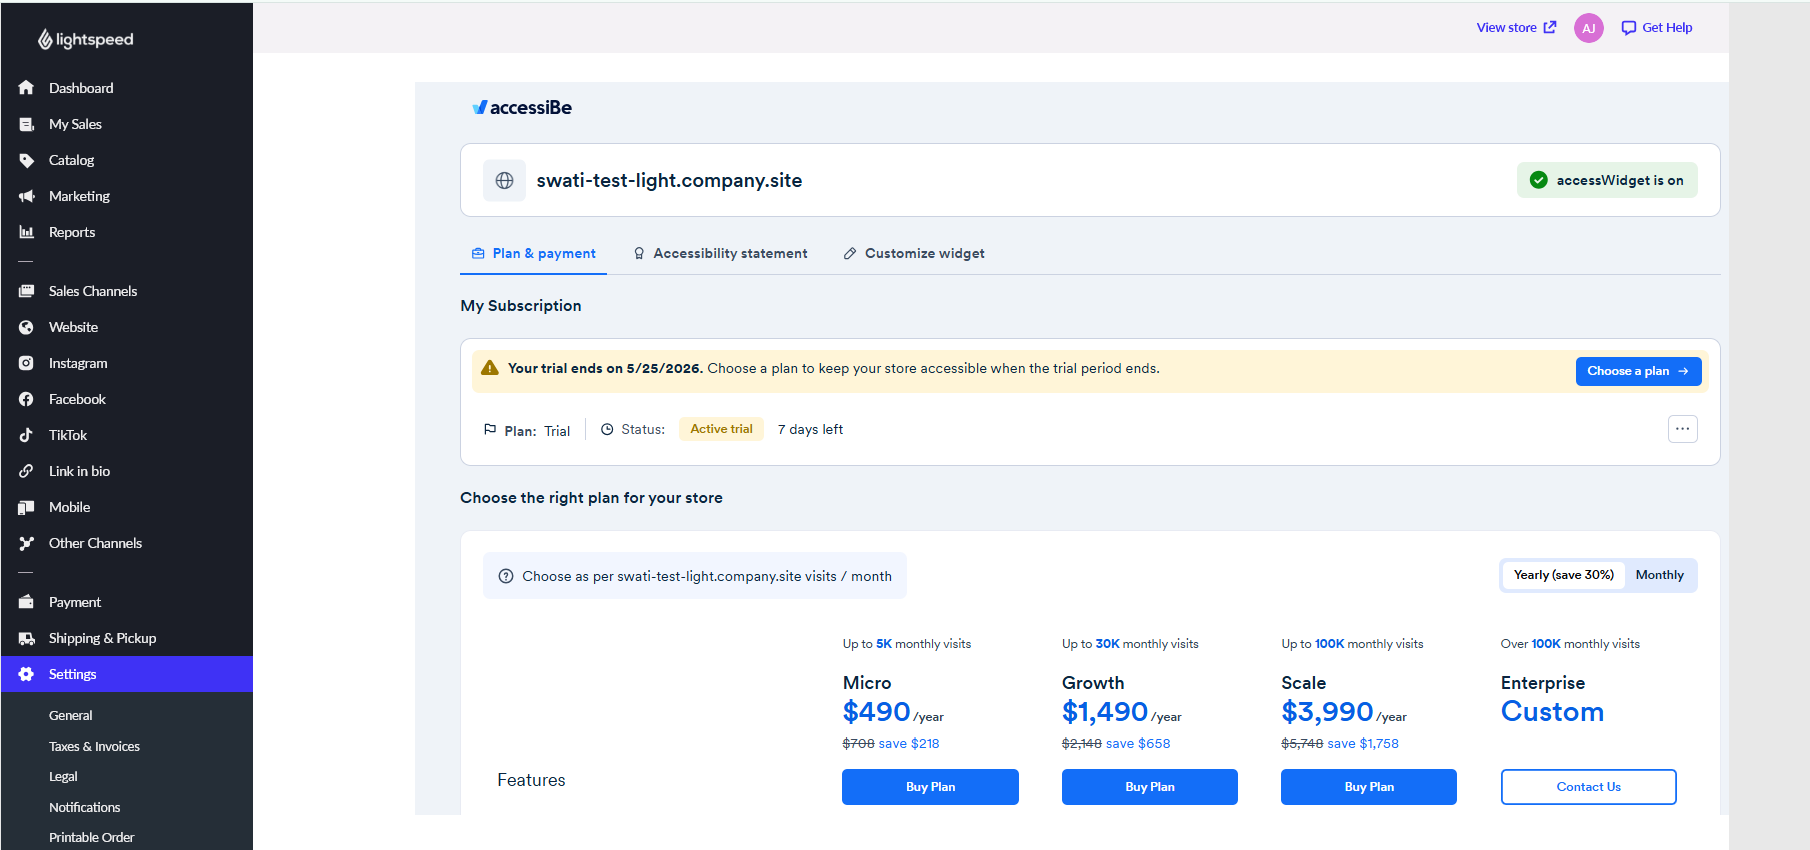
Task: Click Contact Us for Enterprise
Action: point(1588,787)
